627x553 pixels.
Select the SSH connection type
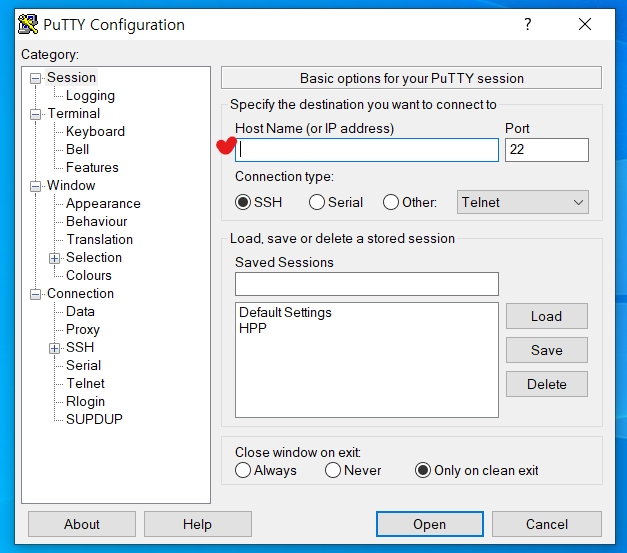pyautogui.click(x=243, y=202)
